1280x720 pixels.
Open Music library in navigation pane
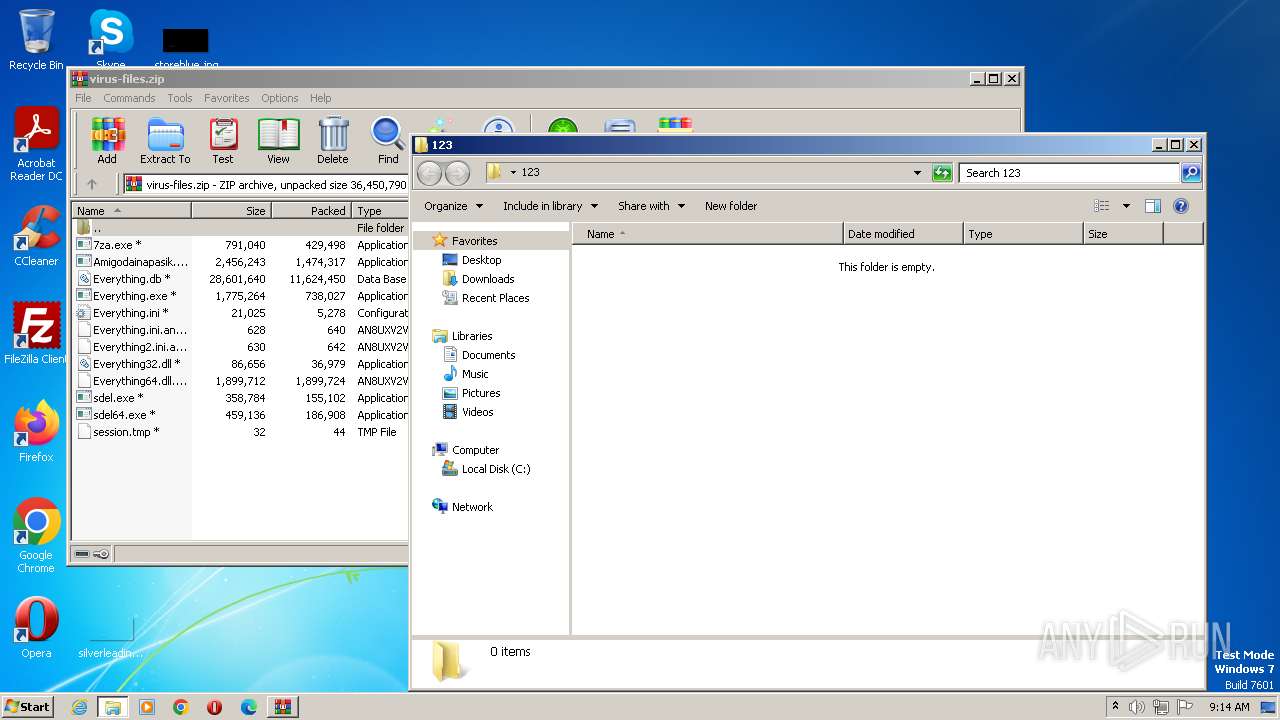475,374
